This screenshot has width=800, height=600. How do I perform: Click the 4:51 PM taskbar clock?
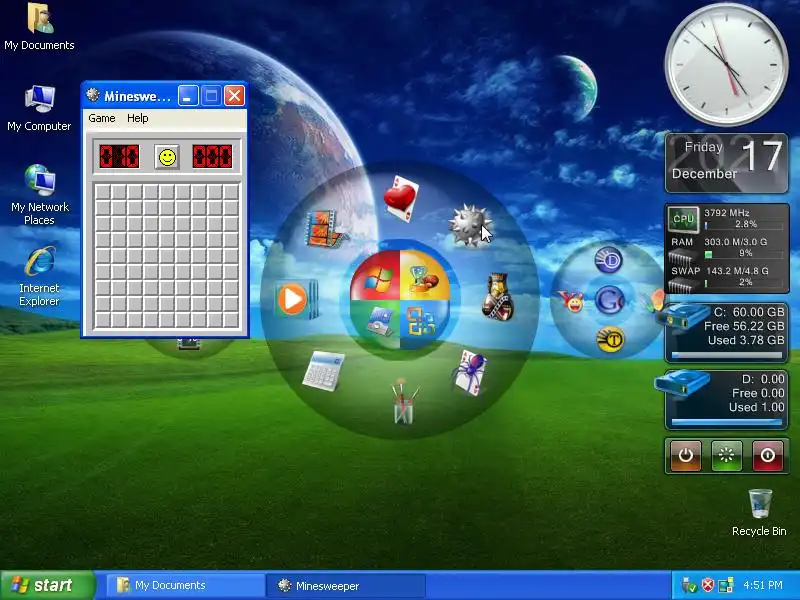(x=763, y=585)
